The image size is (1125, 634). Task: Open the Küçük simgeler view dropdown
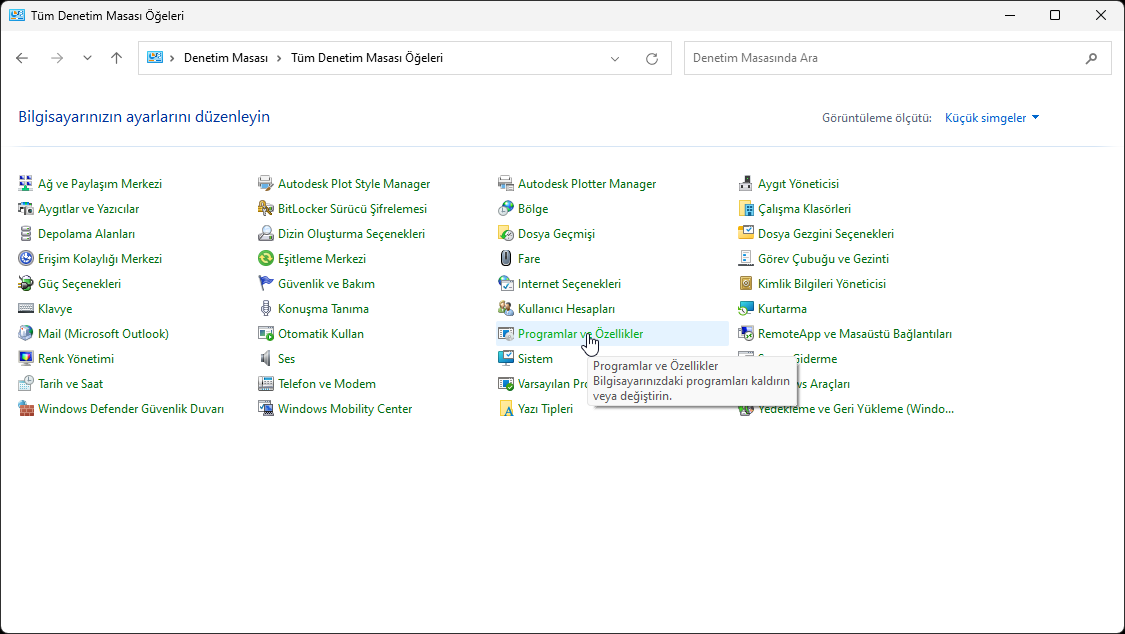pyautogui.click(x=992, y=118)
